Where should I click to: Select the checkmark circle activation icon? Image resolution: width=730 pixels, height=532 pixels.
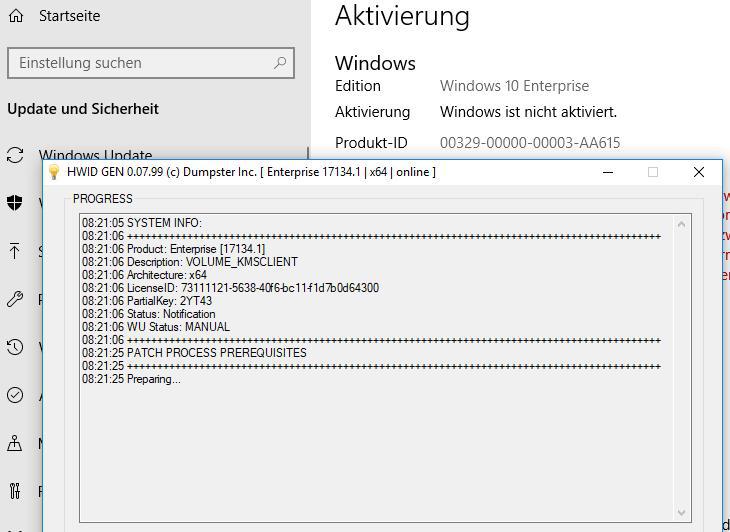click(x=15, y=395)
